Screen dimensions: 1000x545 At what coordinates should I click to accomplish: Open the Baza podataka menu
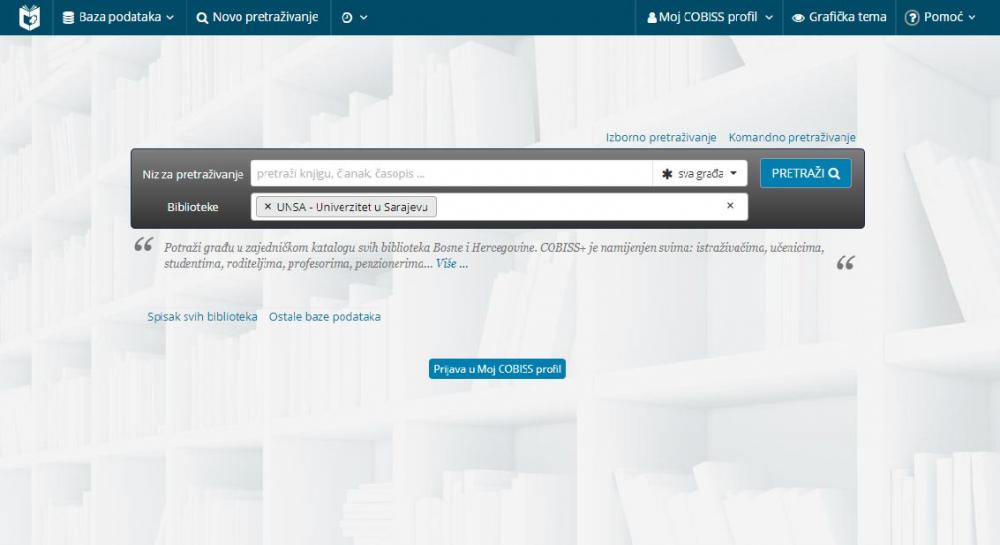point(118,17)
